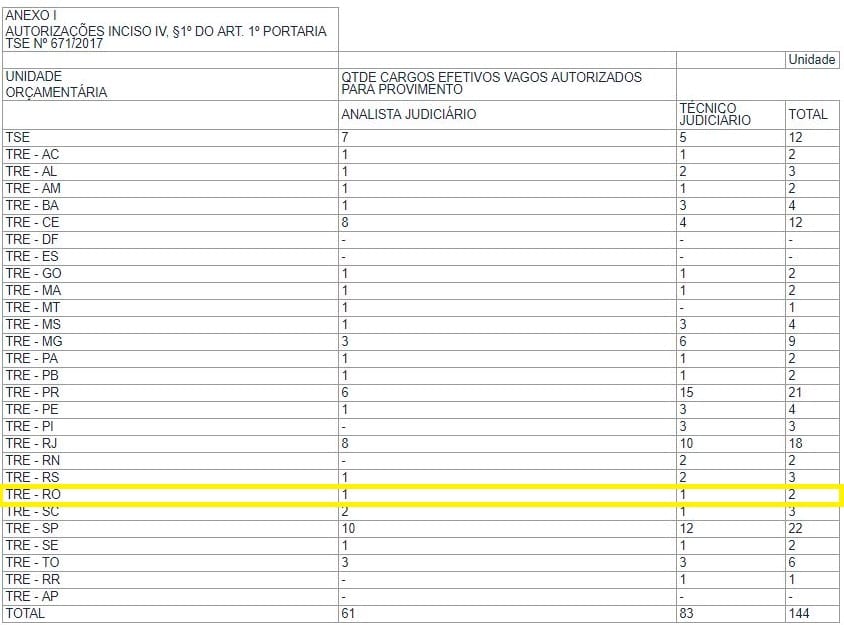Click TSE analista value "7"
The width and height of the screenshot is (844, 625).
(x=344, y=137)
